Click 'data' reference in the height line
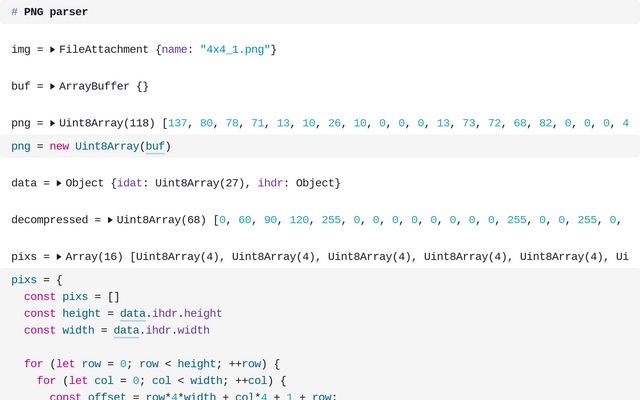 (133, 313)
